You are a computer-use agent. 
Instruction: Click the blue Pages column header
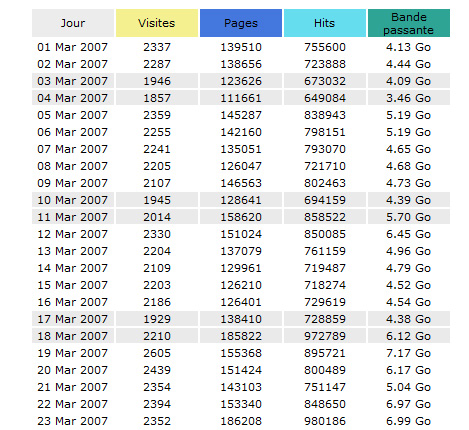tap(241, 23)
